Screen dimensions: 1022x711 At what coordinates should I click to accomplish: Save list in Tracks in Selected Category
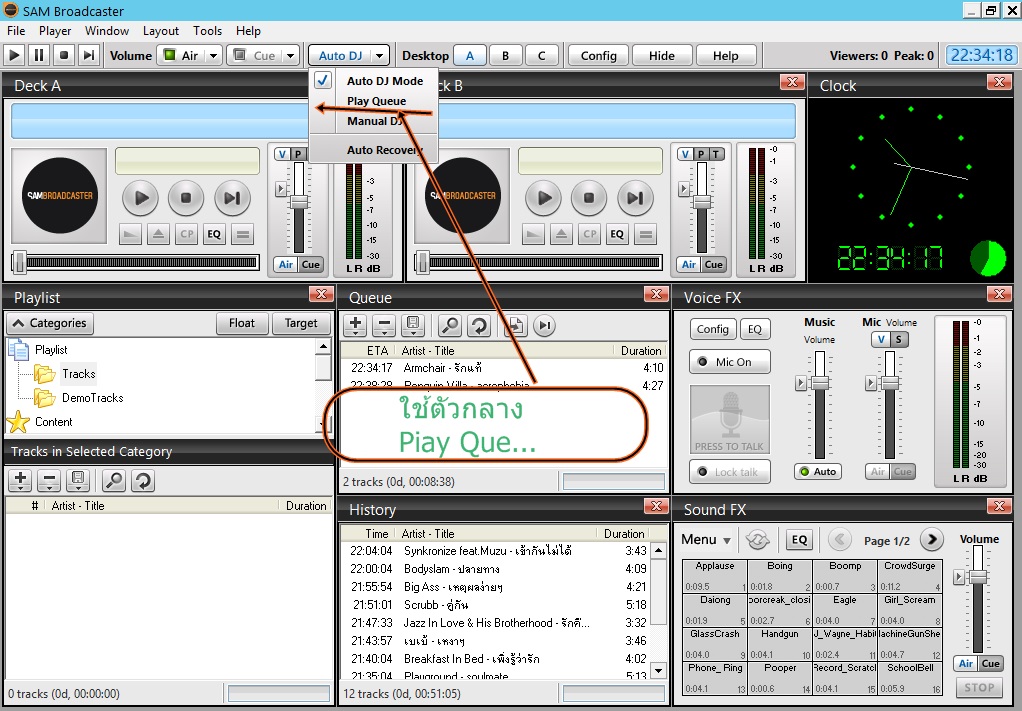[x=78, y=480]
